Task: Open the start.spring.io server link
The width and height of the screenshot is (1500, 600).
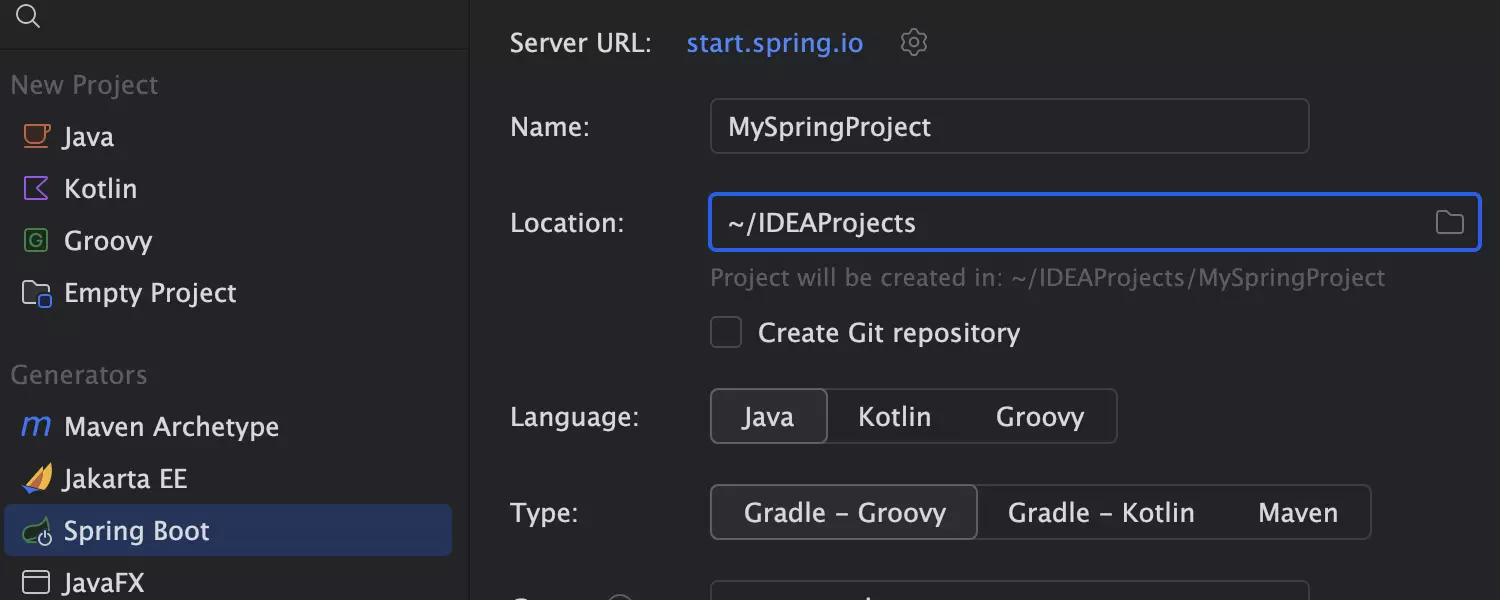Action: coord(774,43)
